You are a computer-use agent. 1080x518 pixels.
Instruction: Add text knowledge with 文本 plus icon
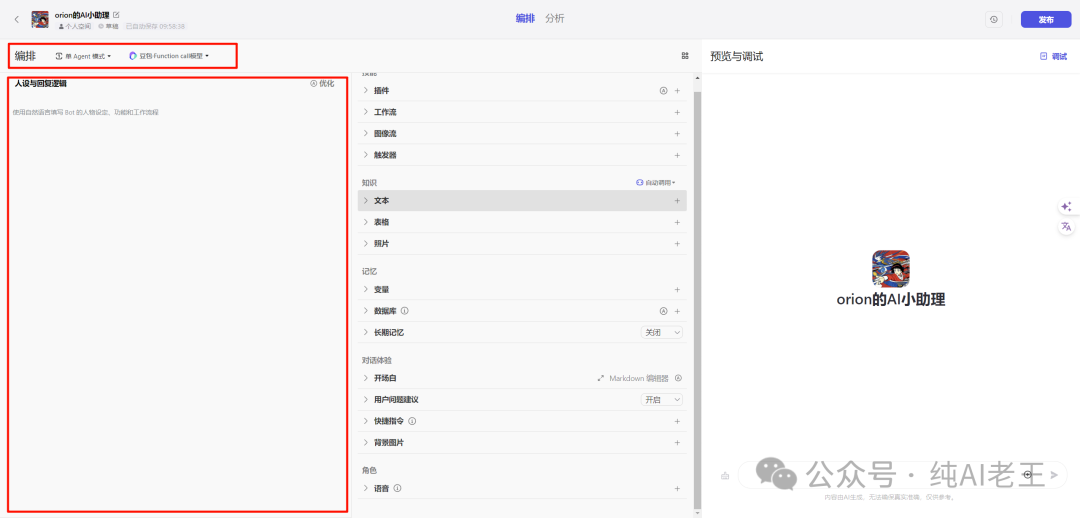[677, 200]
